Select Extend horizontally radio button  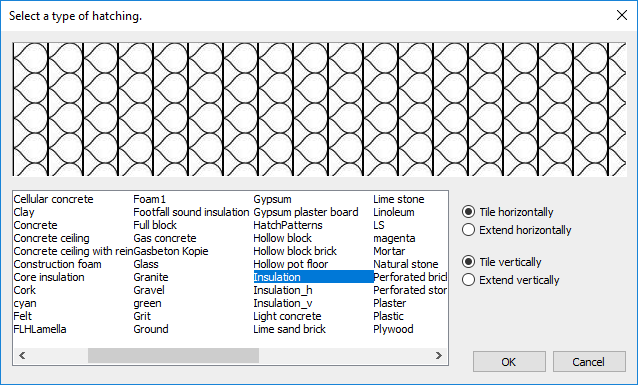tap(468, 230)
